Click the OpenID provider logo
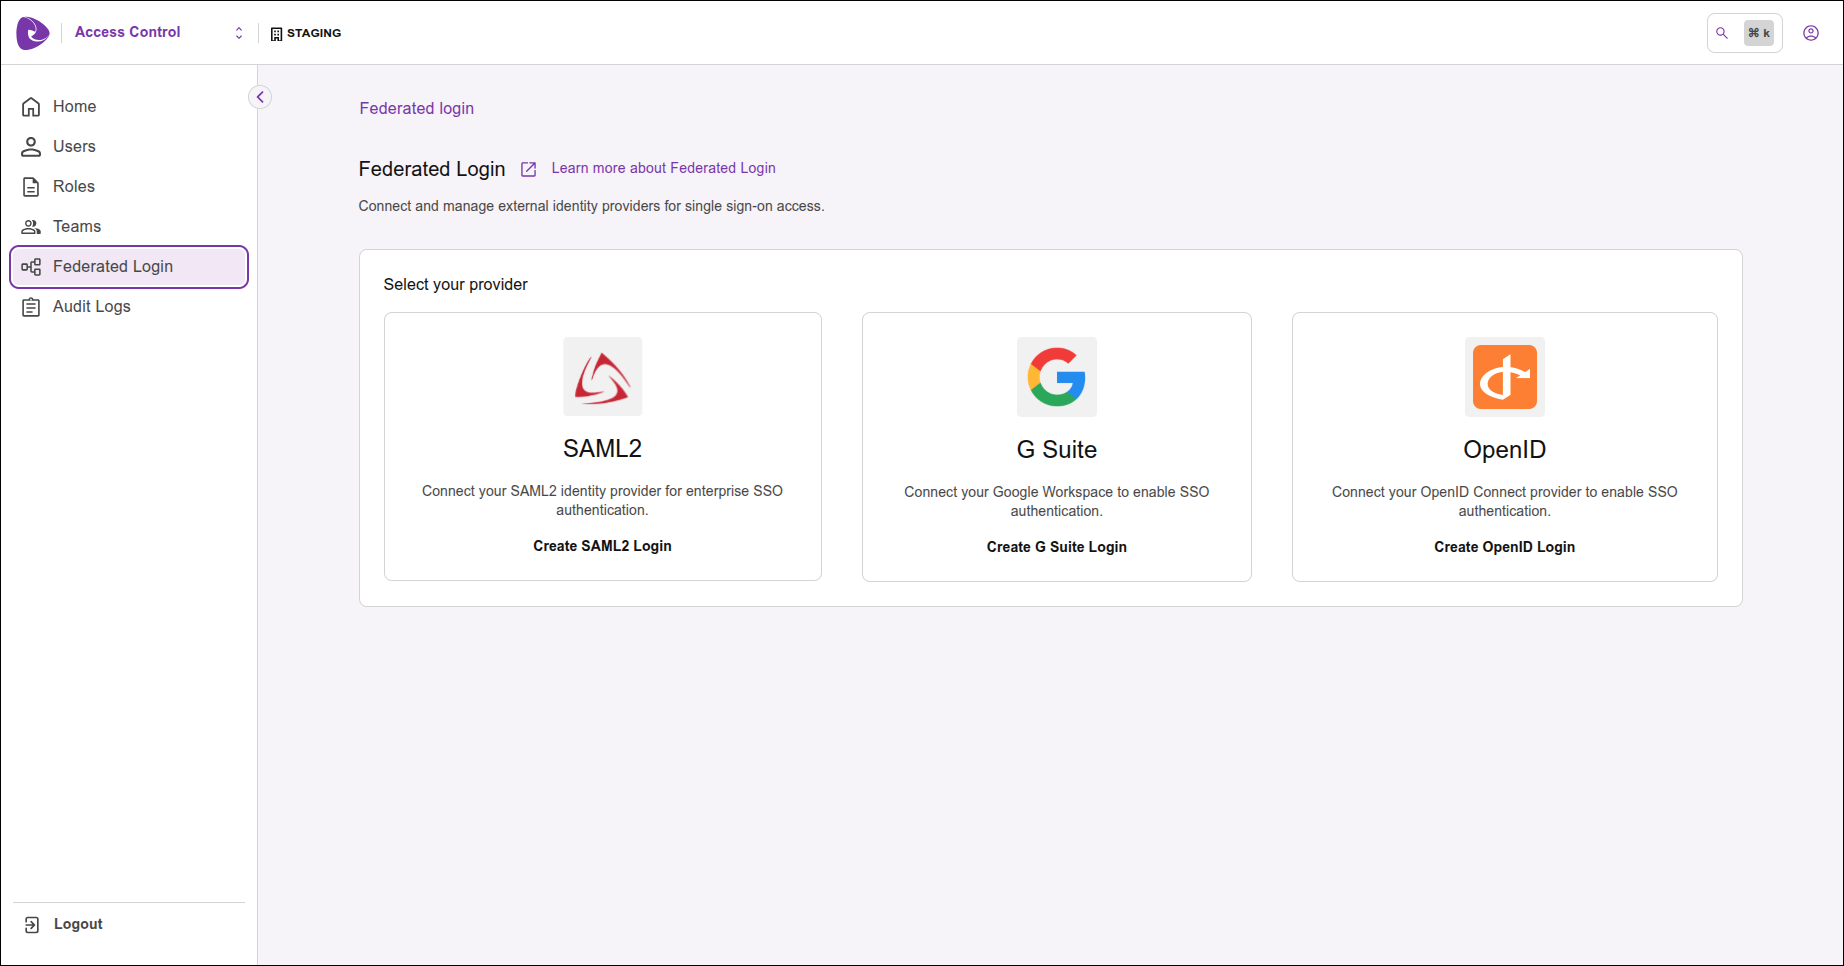Screen dimensions: 1844x966 point(1504,377)
